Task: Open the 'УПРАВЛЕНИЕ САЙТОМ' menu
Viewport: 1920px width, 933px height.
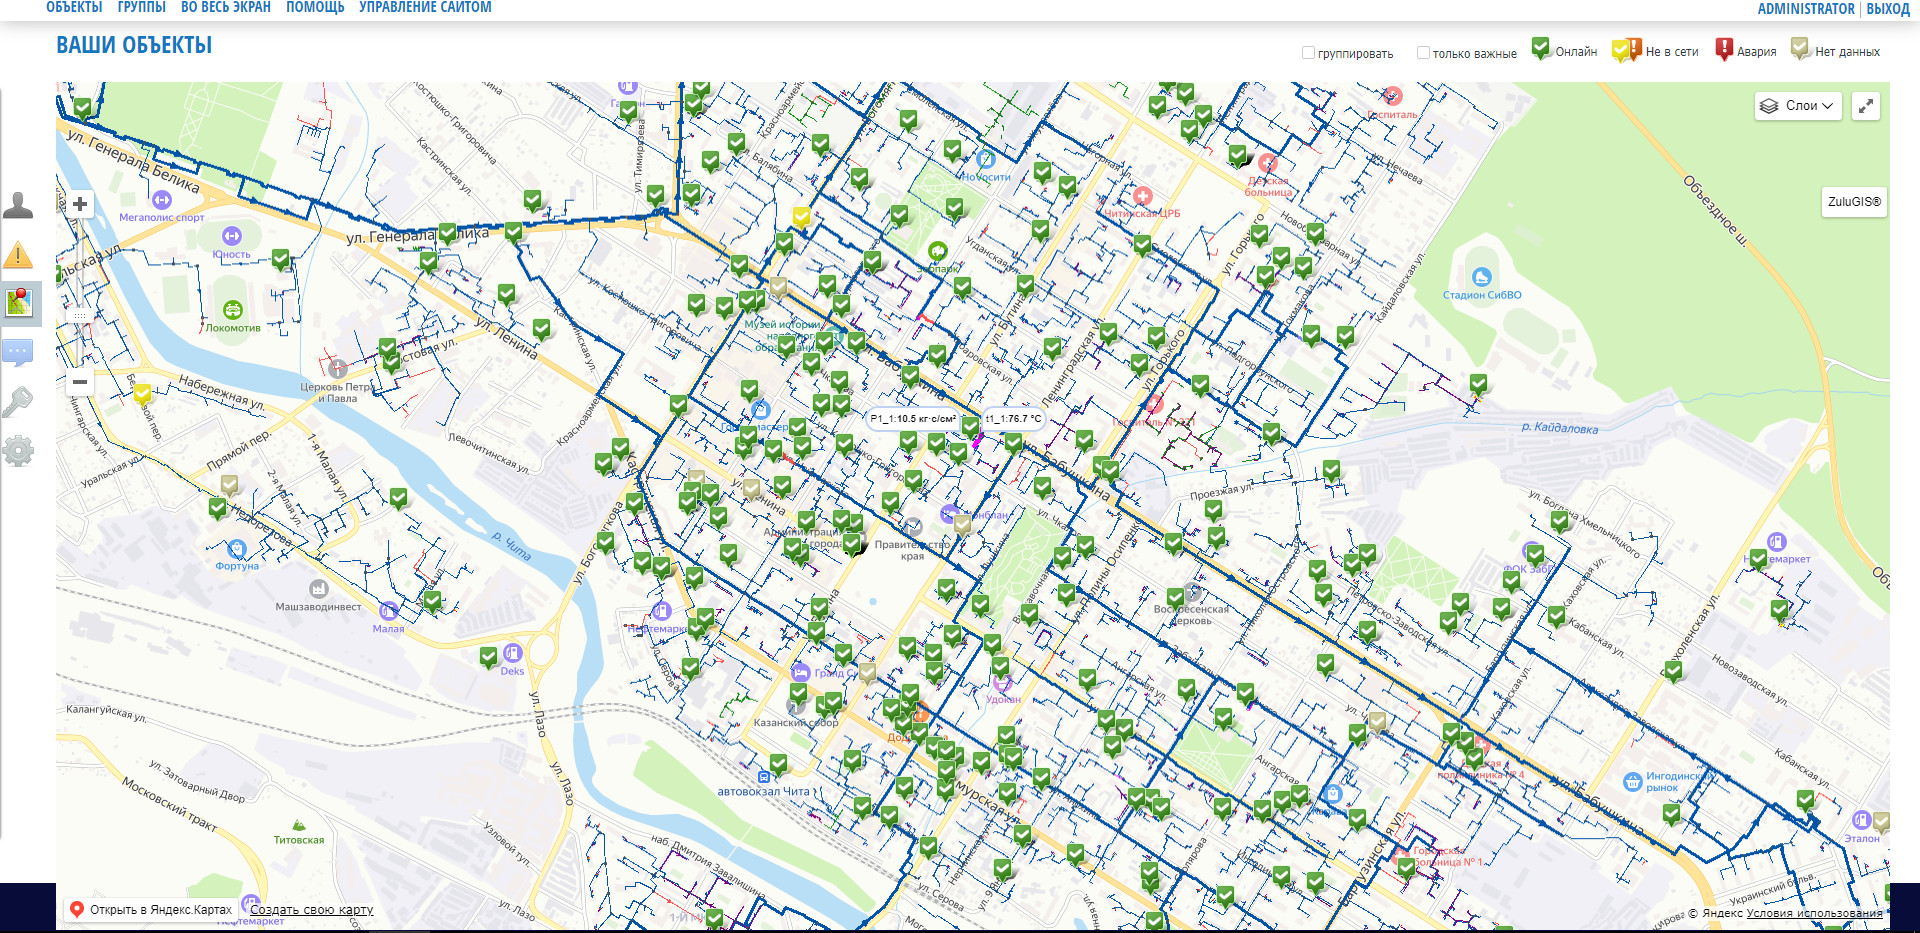Action: click(x=425, y=8)
